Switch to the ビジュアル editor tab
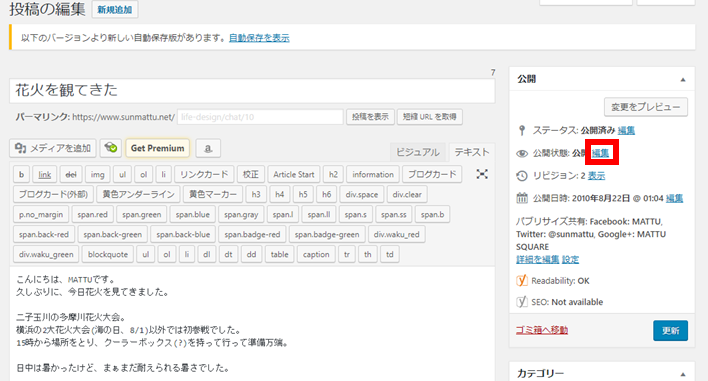This screenshot has height=381, width=708. click(x=418, y=152)
